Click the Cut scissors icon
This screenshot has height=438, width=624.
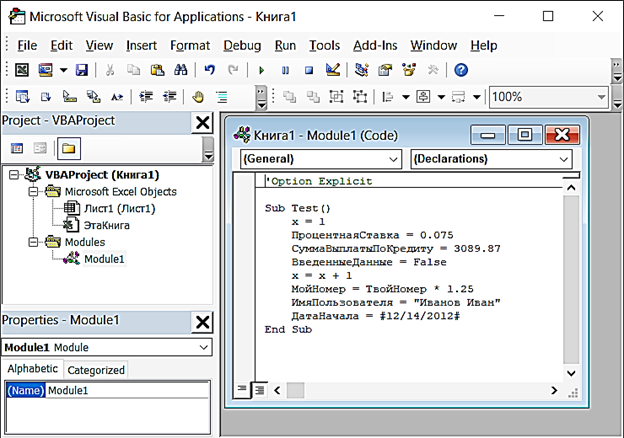click(110, 70)
